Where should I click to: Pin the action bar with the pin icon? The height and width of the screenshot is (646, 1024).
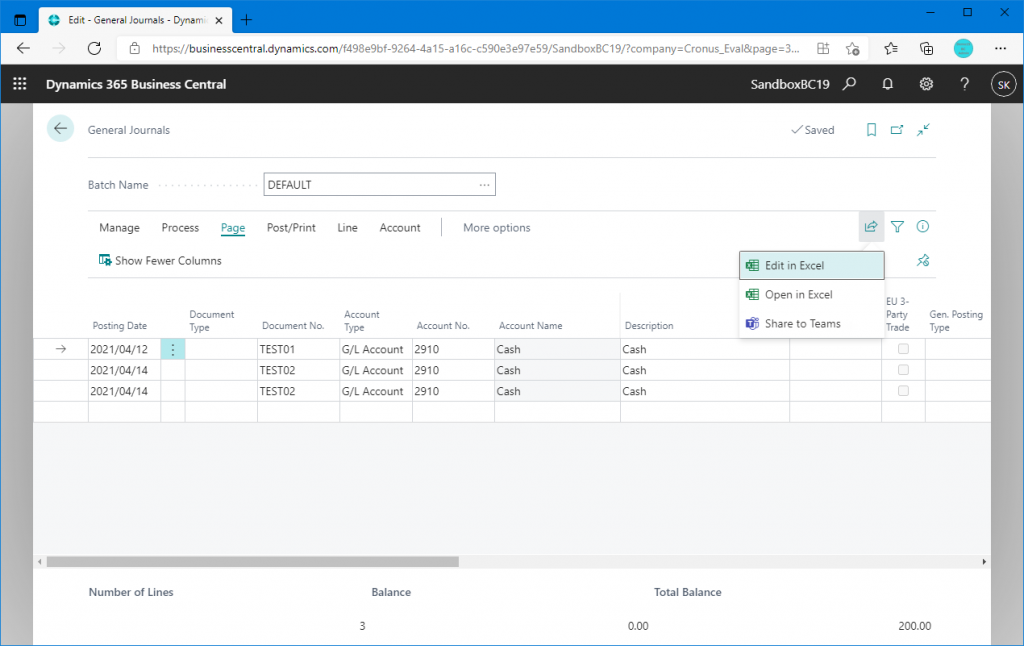(x=923, y=260)
